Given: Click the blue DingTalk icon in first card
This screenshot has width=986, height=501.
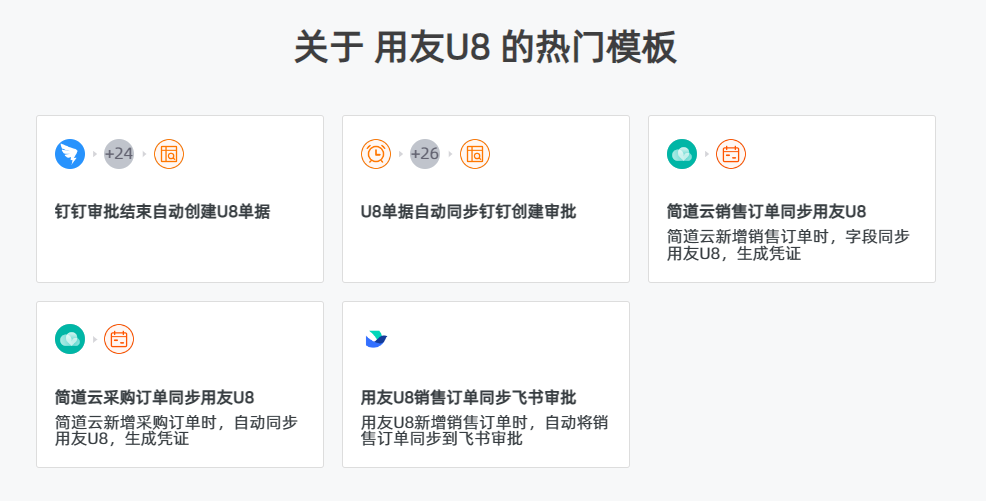Looking at the screenshot, I should (x=70, y=154).
